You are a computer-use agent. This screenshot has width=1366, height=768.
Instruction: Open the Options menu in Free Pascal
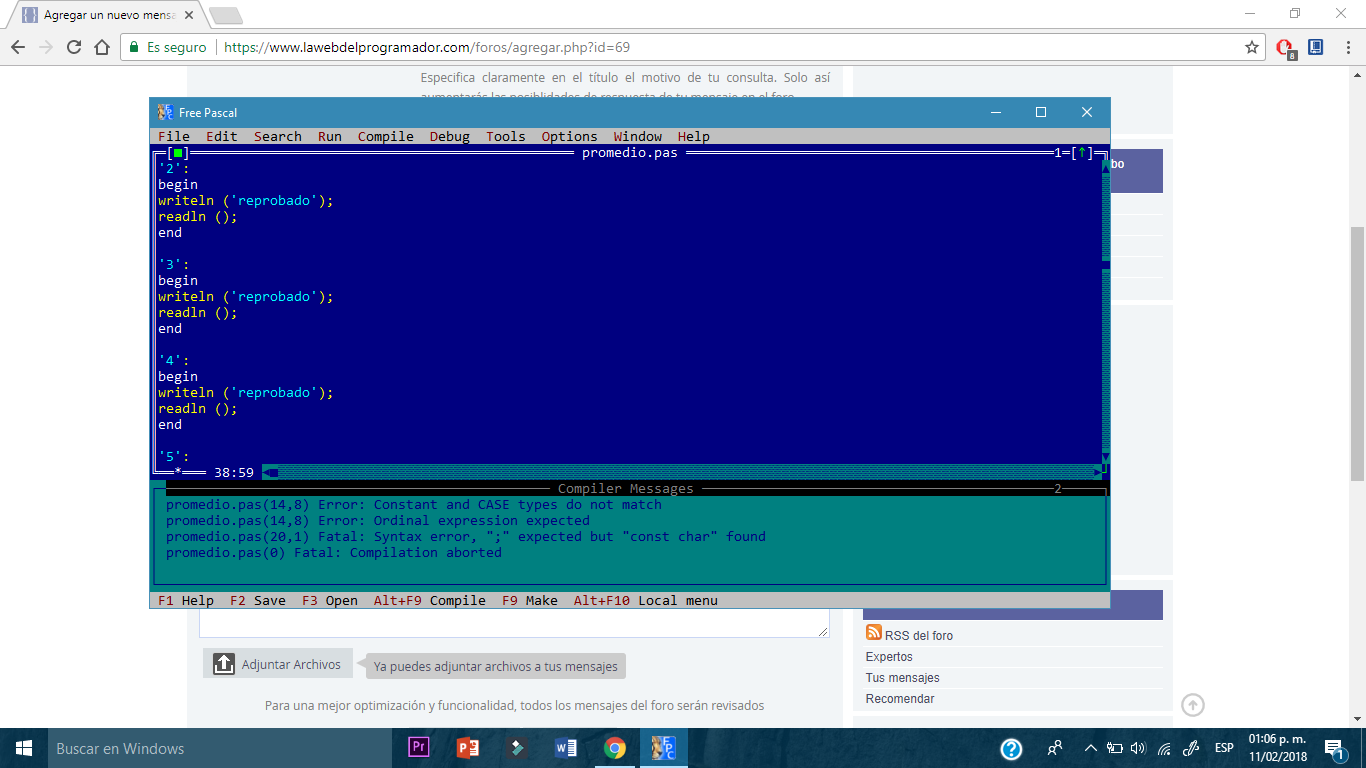click(x=570, y=137)
